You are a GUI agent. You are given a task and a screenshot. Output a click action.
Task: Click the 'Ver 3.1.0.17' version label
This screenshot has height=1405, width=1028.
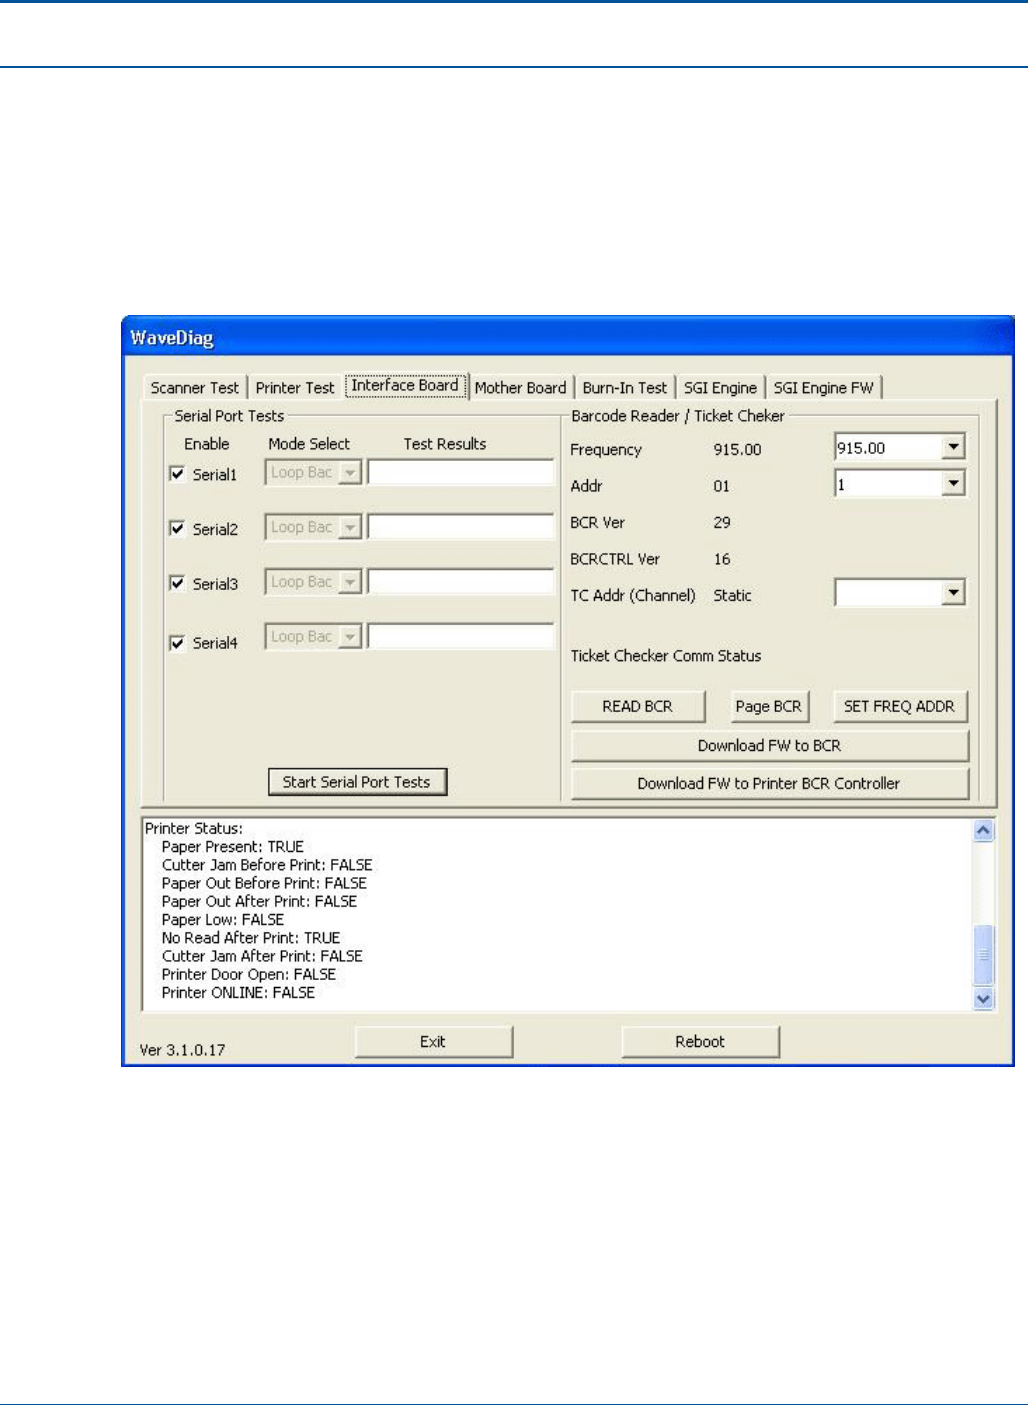point(182,1050)
